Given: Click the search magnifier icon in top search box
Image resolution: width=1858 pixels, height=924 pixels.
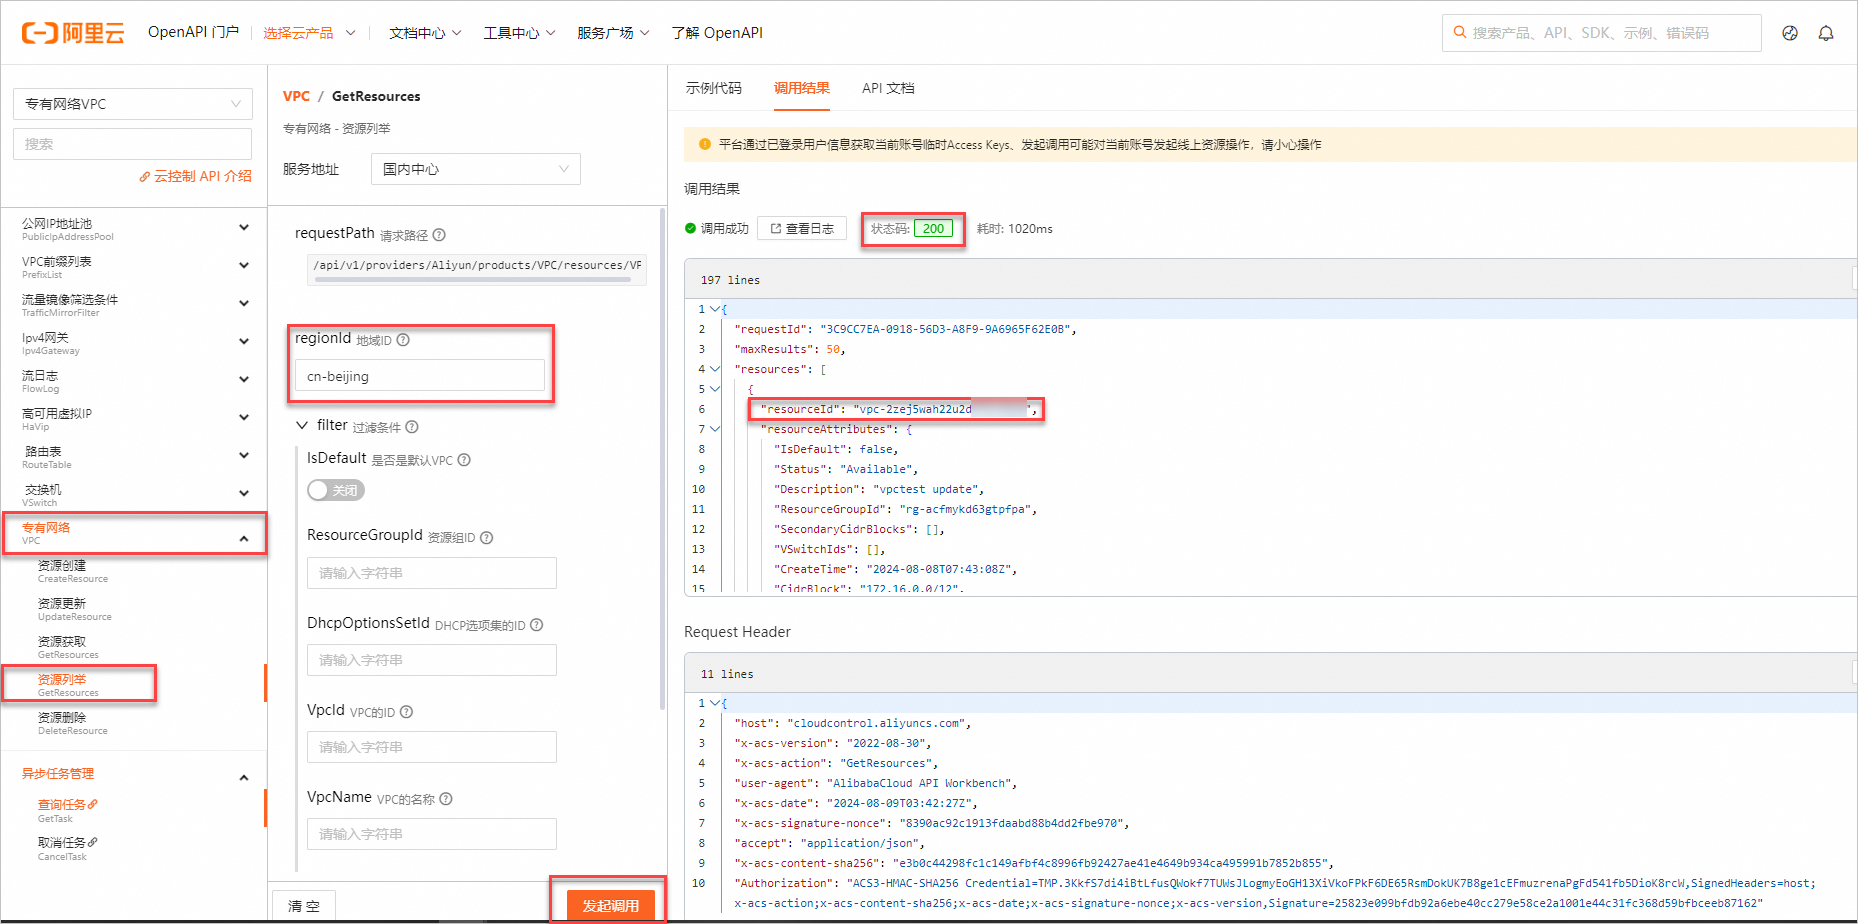Looking at the screenshot, I should pyautogui.click(x=1460, y=32).
